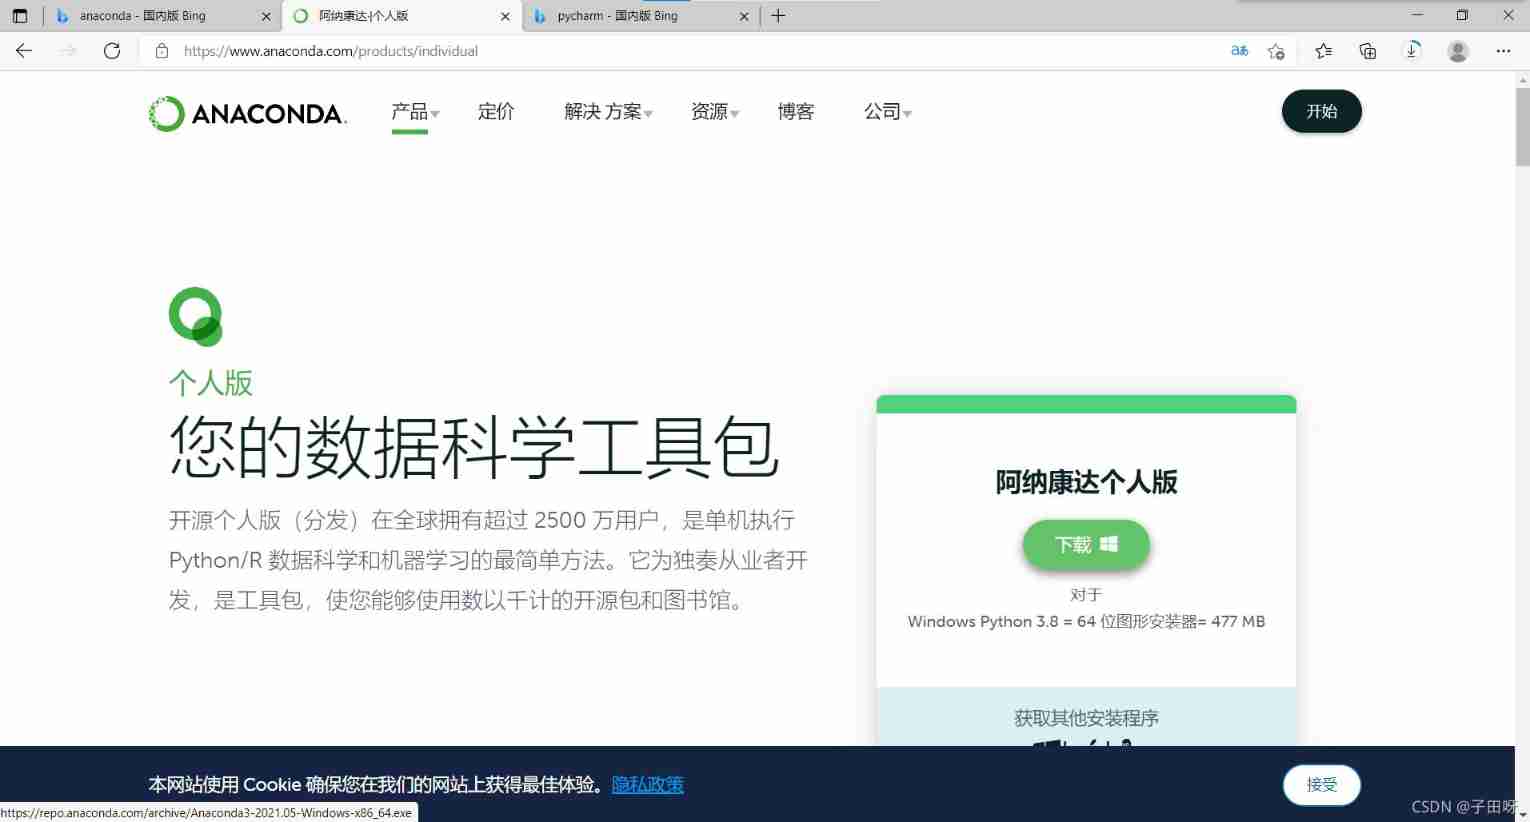Viewport: 1530px width, 822px height.
Task: Close the pycharm Bing tab
Action: point(744,16)
